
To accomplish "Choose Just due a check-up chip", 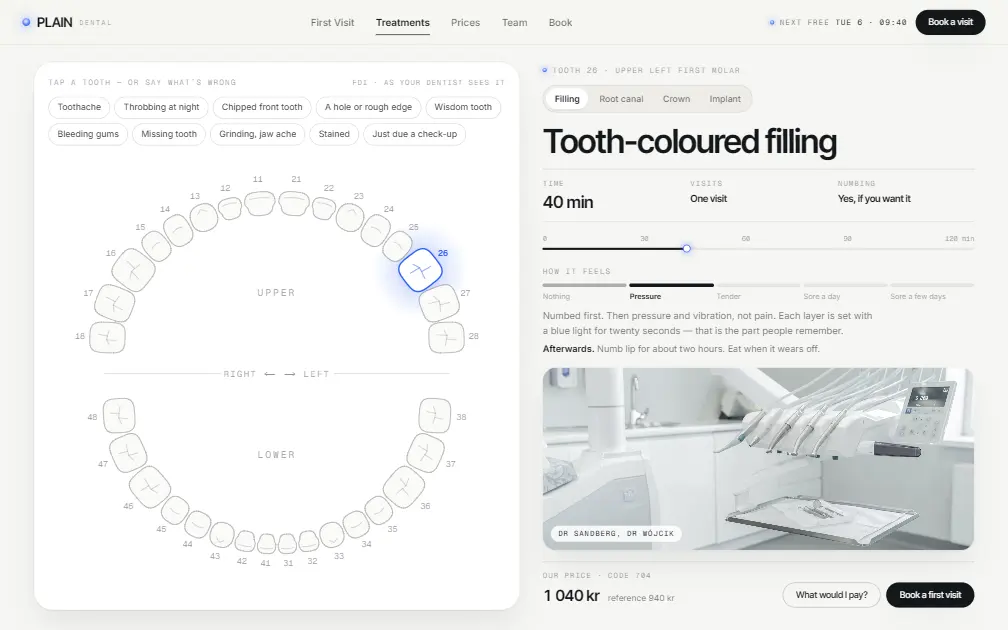I will click(415, 134).
